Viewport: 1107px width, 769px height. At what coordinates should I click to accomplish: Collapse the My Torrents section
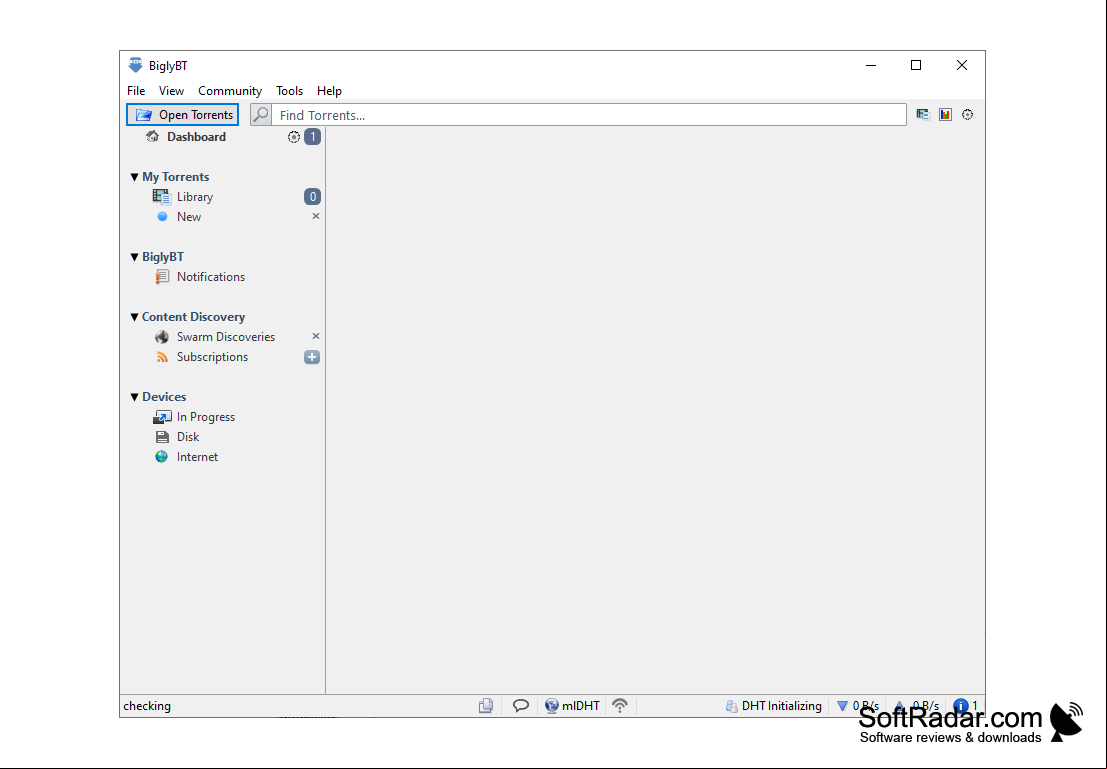[x=134, y=177]
